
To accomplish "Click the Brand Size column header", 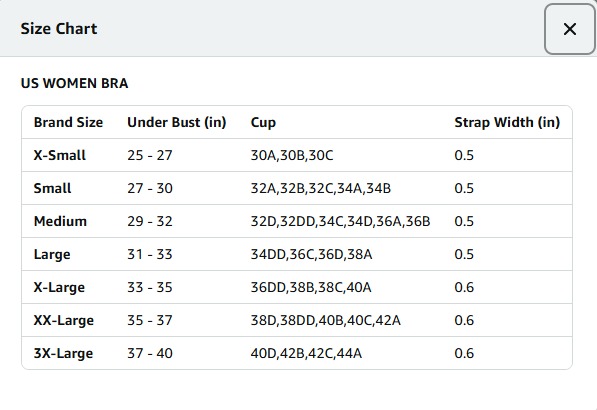I will tap(69, 122).
